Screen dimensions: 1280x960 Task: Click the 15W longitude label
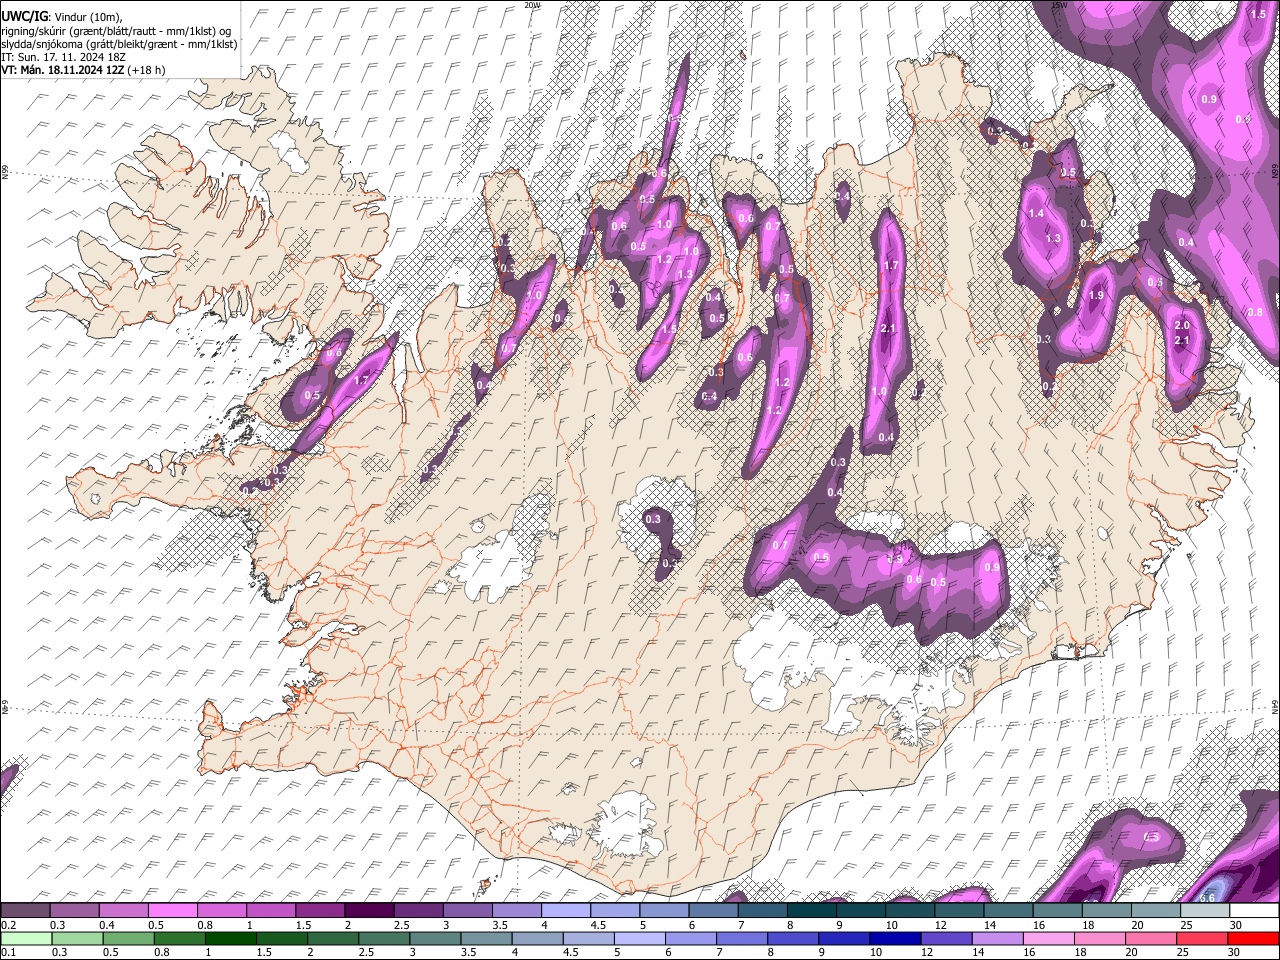coord(1060,5)
